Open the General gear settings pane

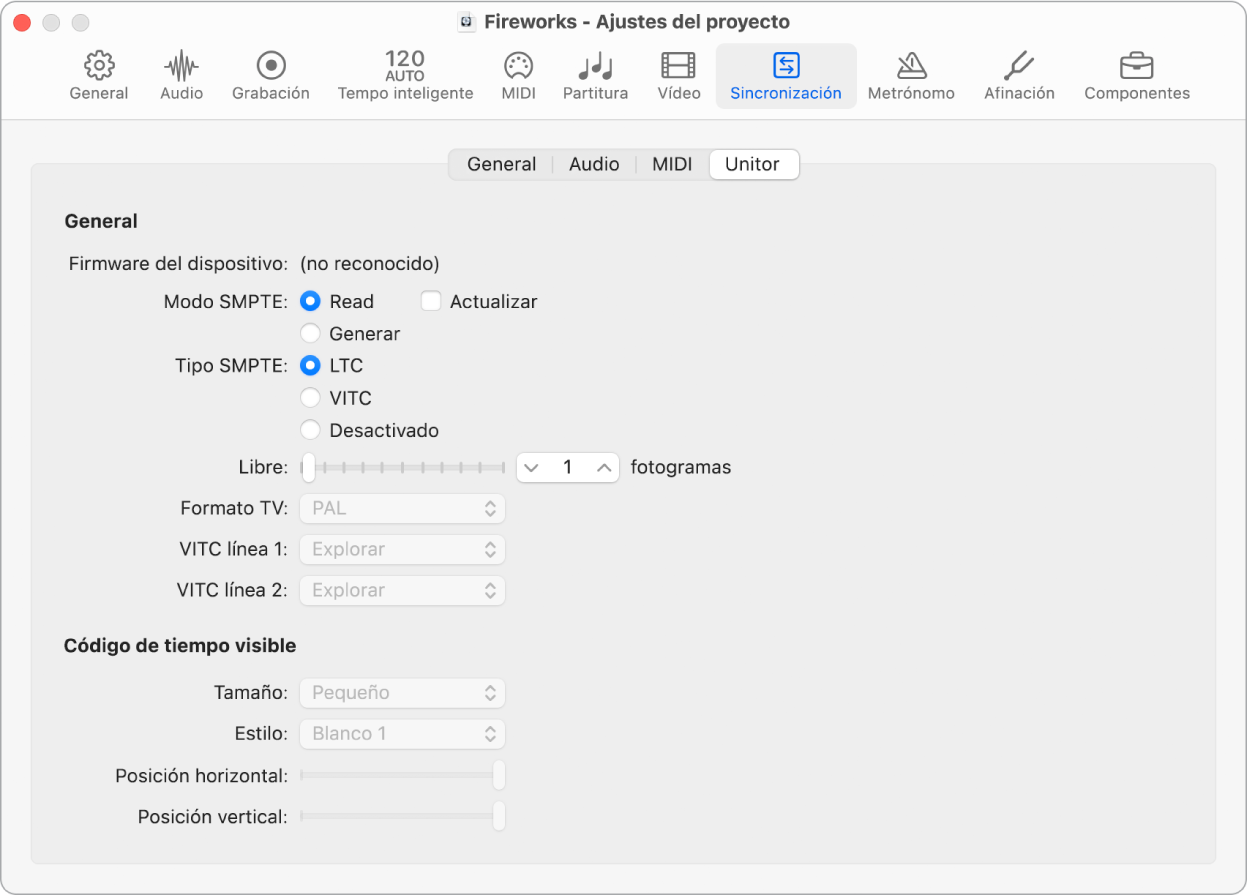click(99, 77)
